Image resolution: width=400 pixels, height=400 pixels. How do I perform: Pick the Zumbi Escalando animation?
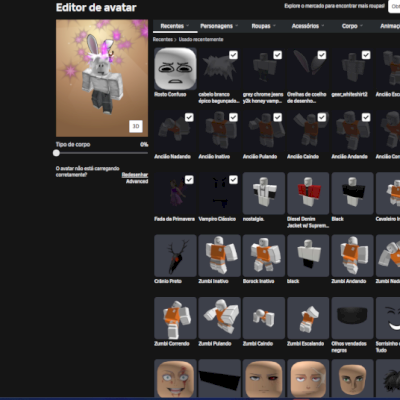pos(308,318)
